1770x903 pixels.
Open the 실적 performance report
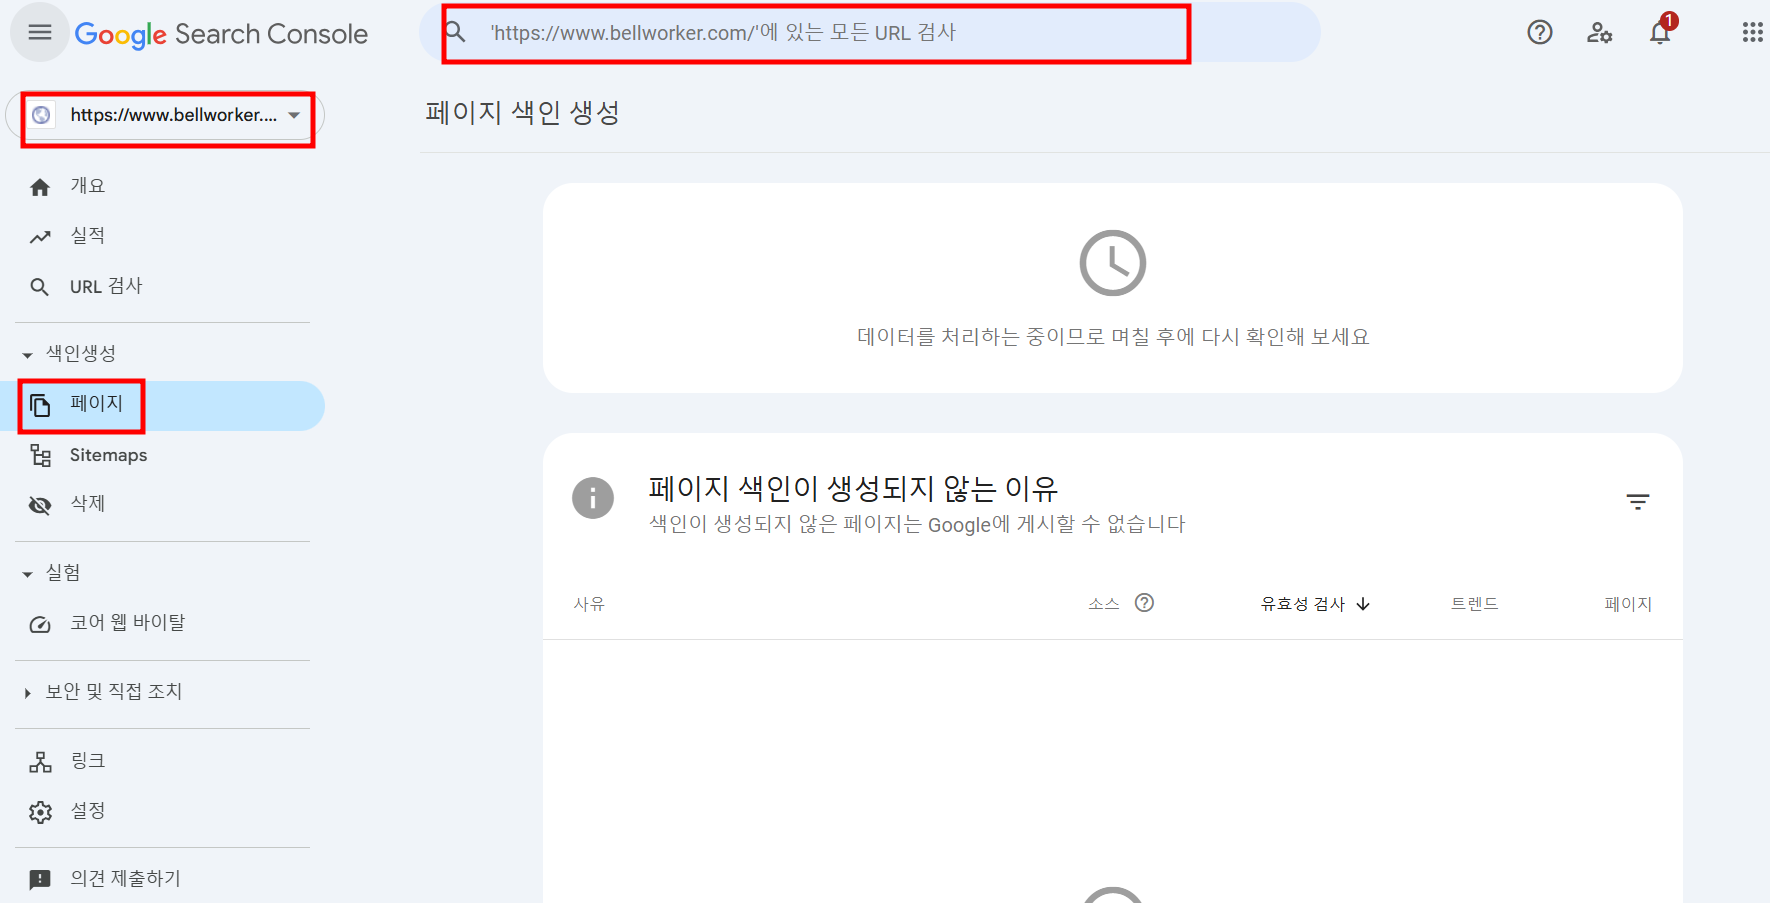88,236
